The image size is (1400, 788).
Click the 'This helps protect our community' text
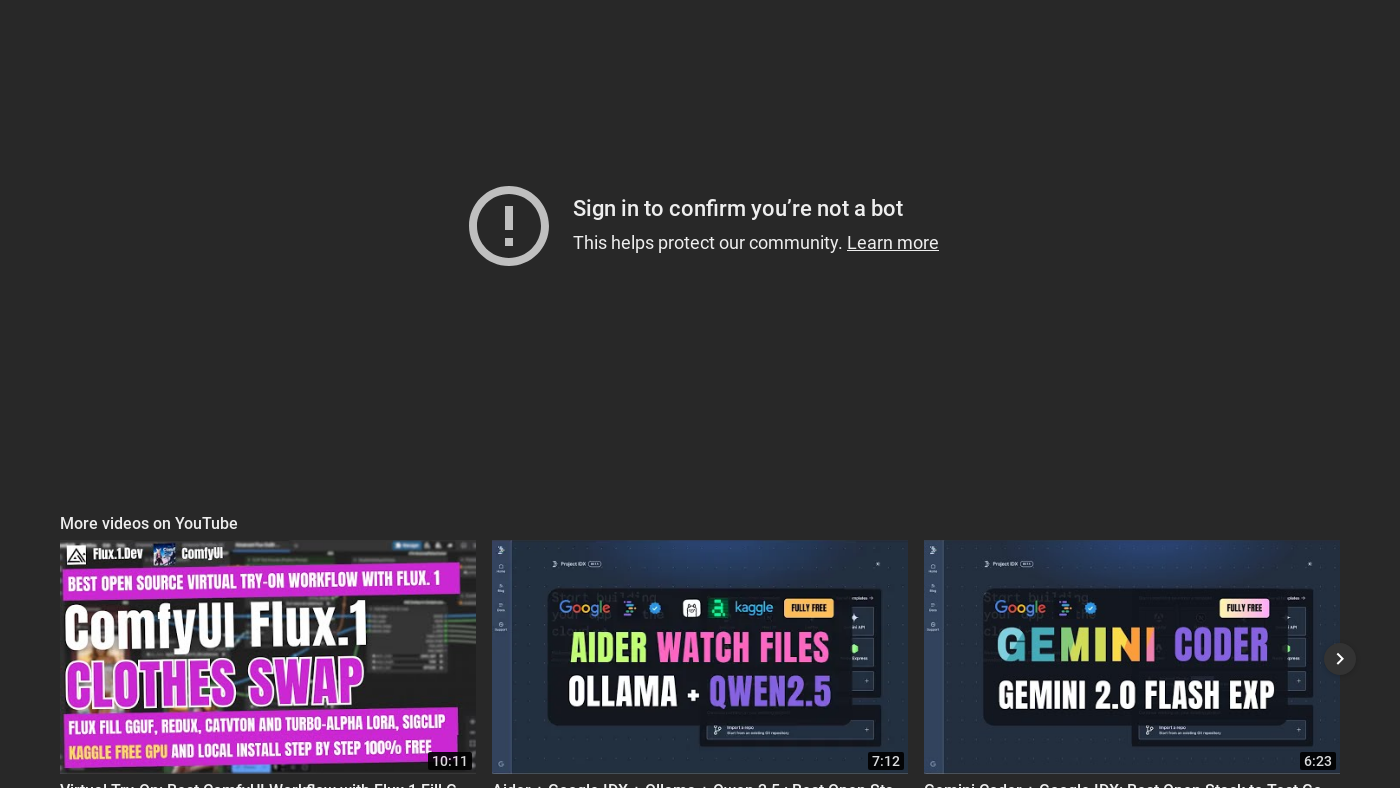[708, 243]
